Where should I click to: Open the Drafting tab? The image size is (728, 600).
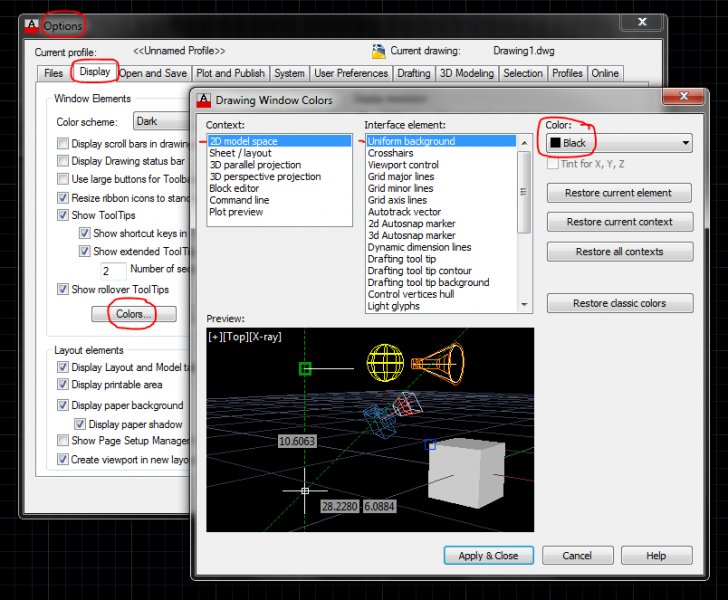coord(413,73)
